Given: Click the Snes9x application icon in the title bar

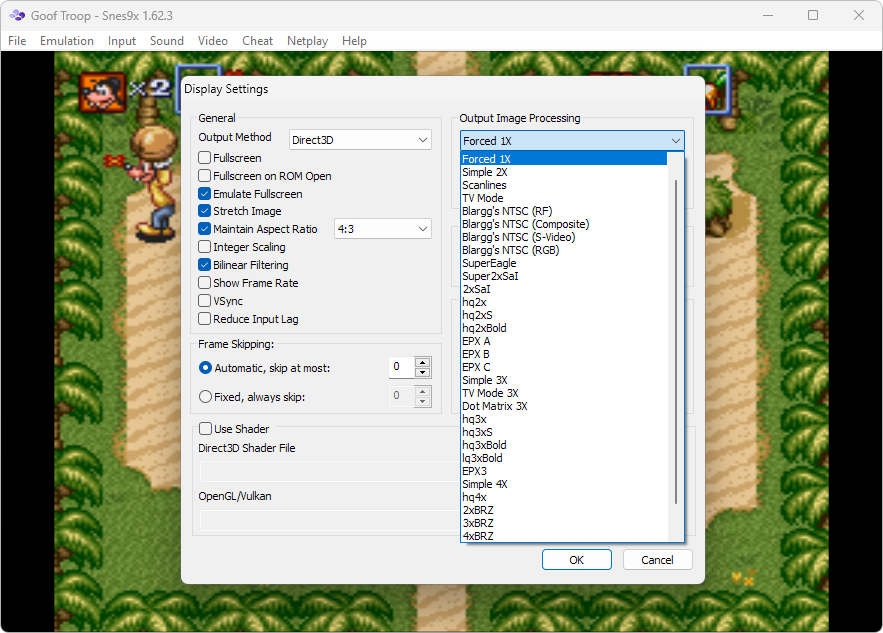Looking at the screenshot, I should pyautogui.click(x=17, y=15).
